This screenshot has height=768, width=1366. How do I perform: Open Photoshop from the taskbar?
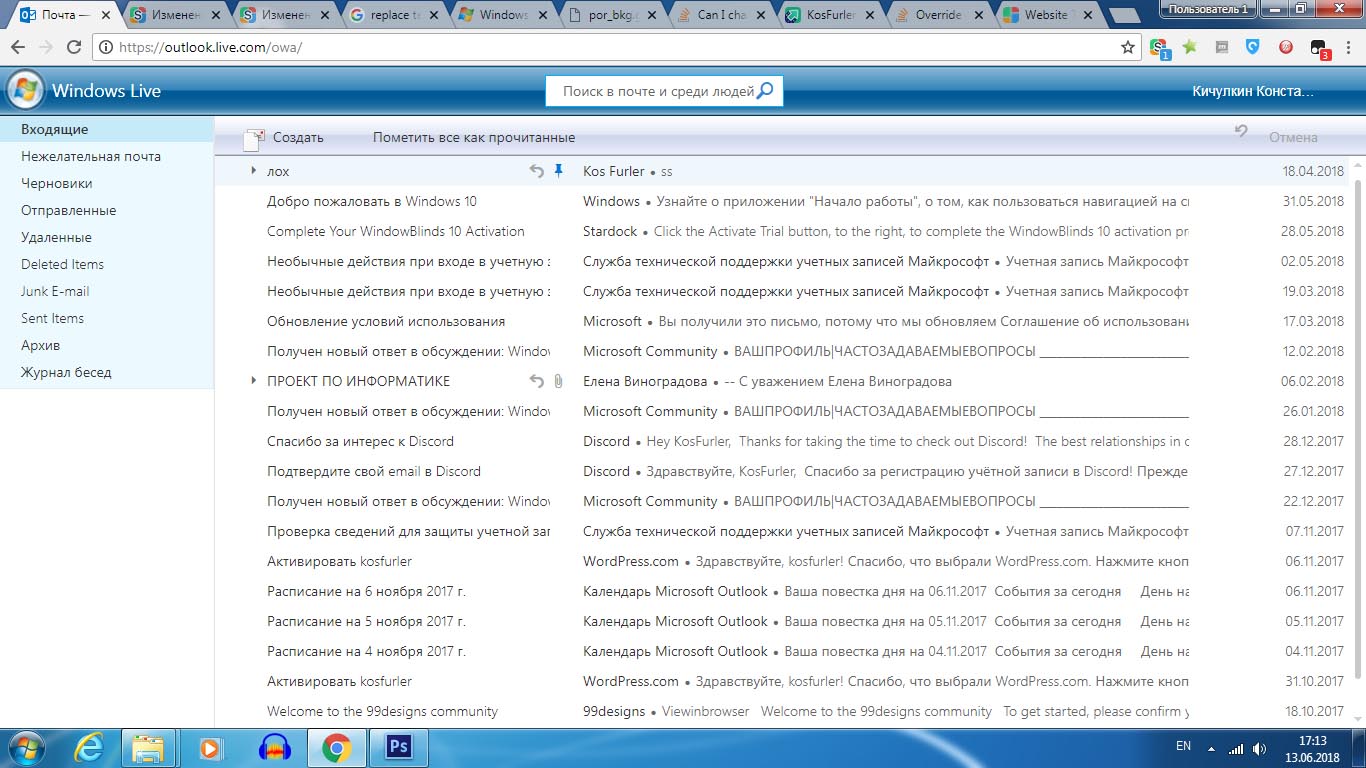(x=398, y=746)
